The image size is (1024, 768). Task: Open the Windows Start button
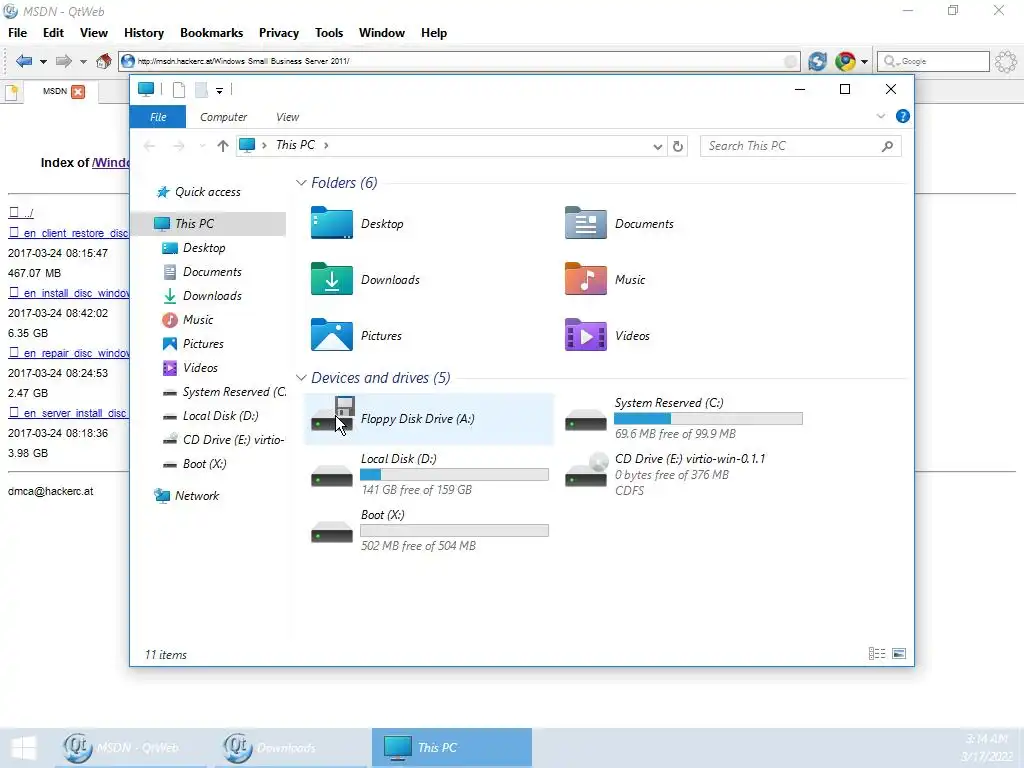click(24, 748)
